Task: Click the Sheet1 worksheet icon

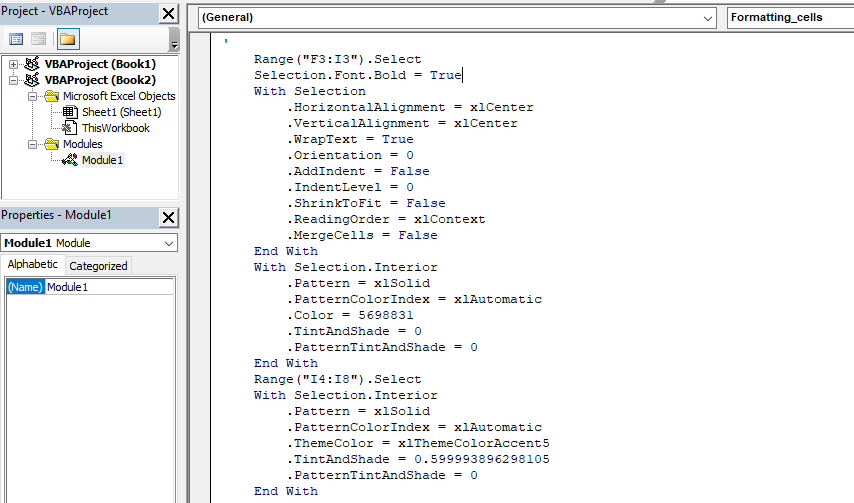Action: coord(70,112)
